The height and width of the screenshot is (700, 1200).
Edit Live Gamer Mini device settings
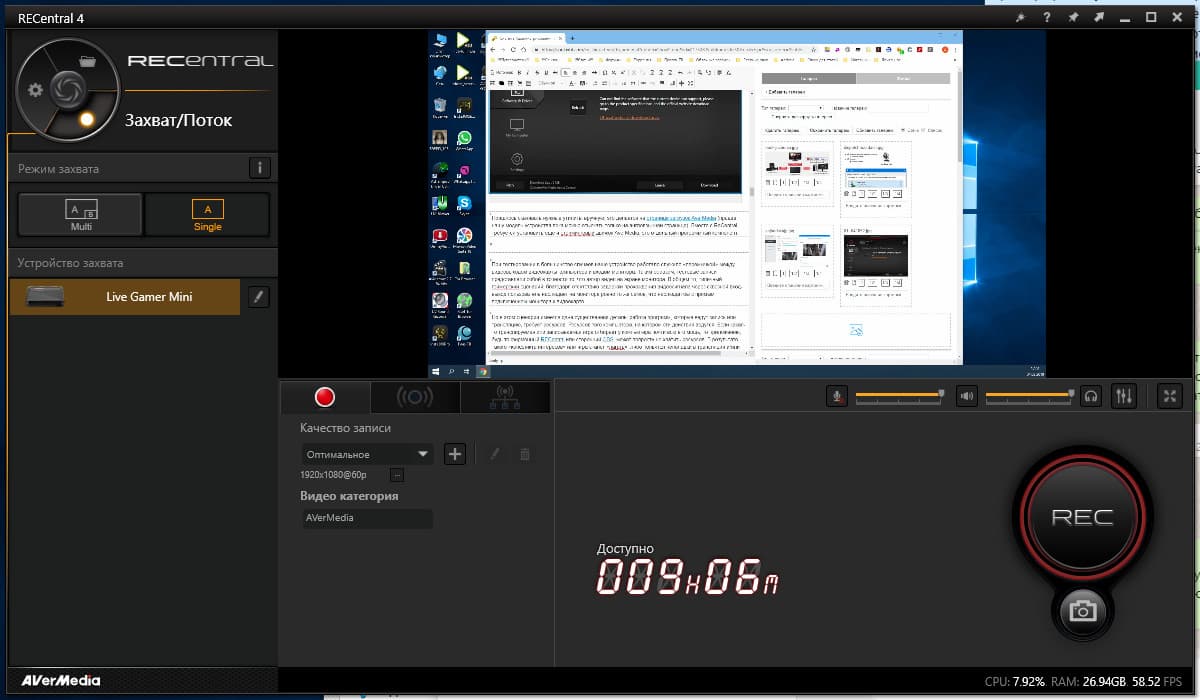coord(258,296)
